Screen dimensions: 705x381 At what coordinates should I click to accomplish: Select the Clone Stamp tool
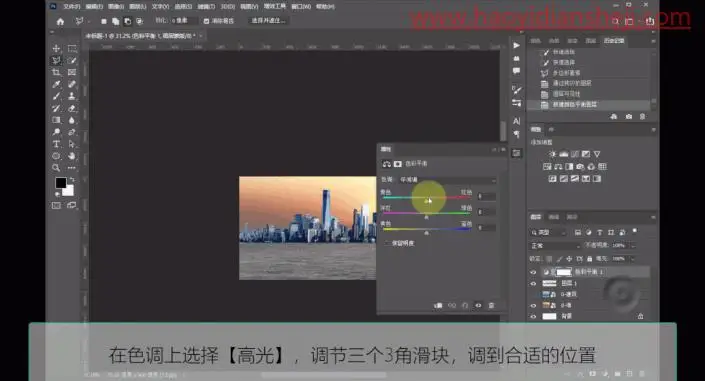click(x=72, y=96)
